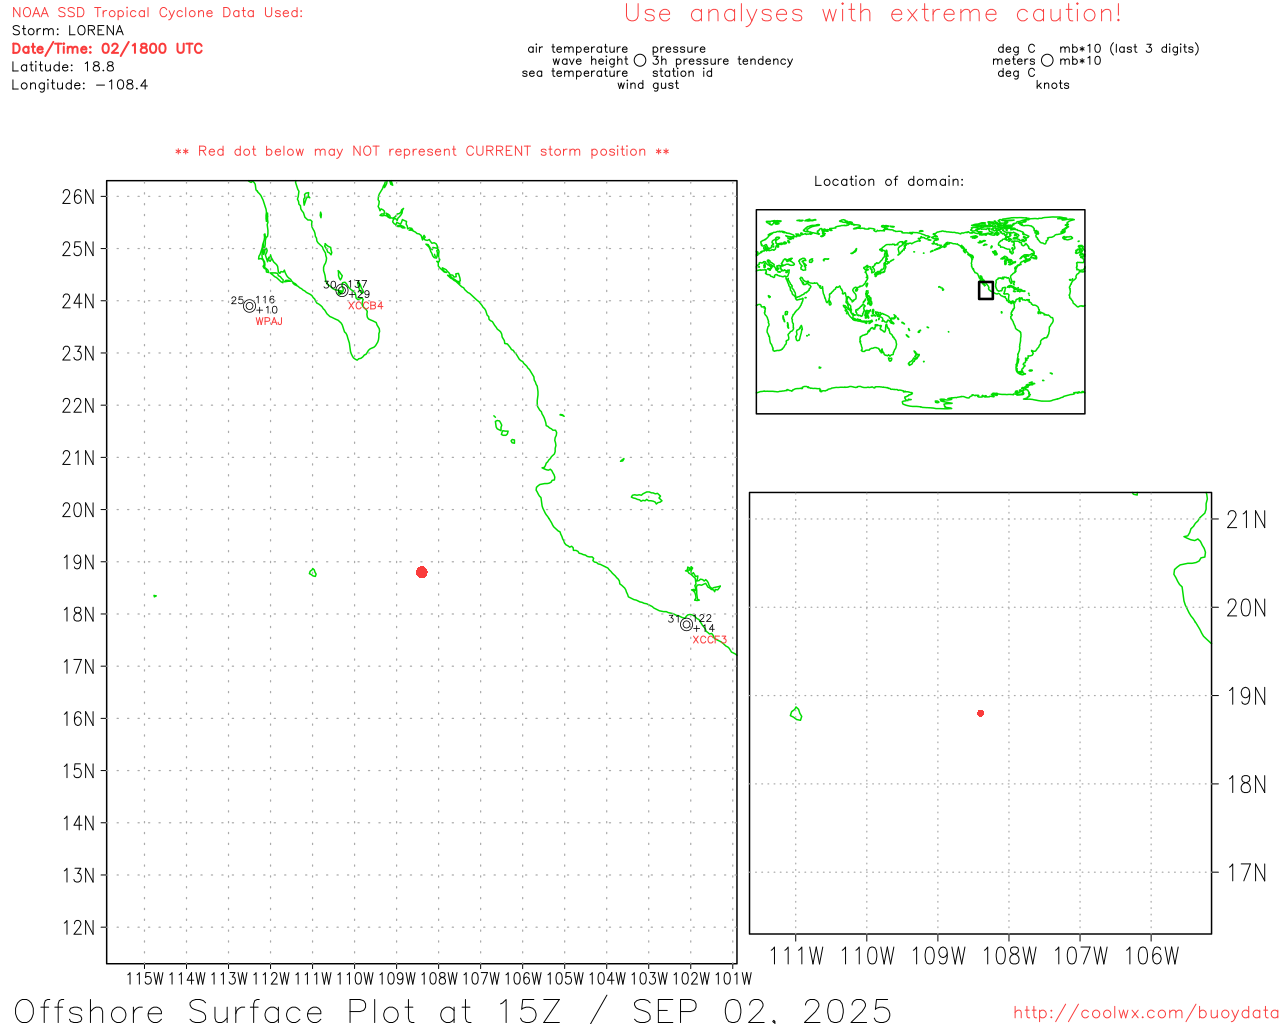This screenshot has height=1024, width=1280.
Task: Click the island outline in the zoomed inset map
Action: point(796,714)
